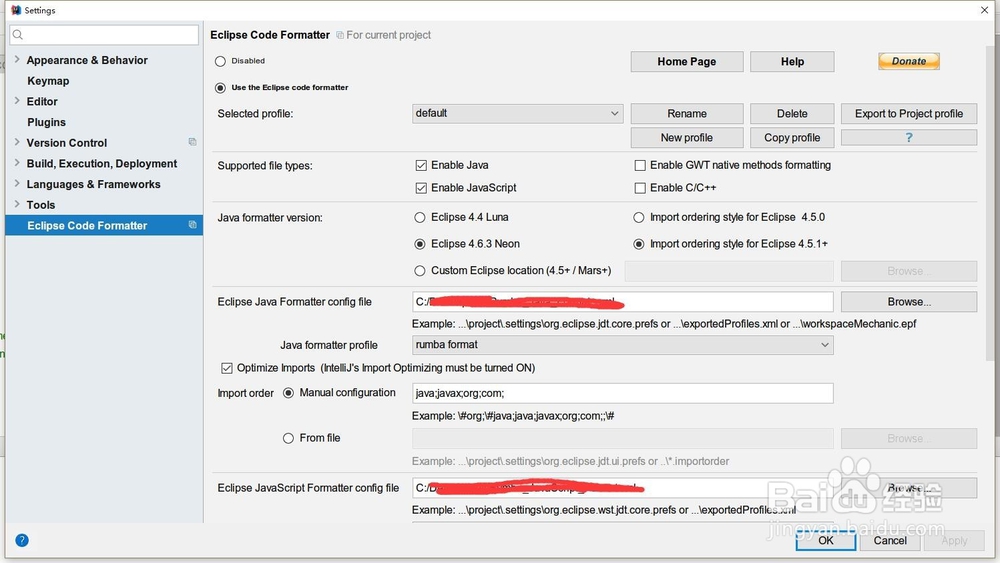The width and height of the screenshot is (1000, 563).
Task: Click Export to Project profile button
Action: (909, 113)
